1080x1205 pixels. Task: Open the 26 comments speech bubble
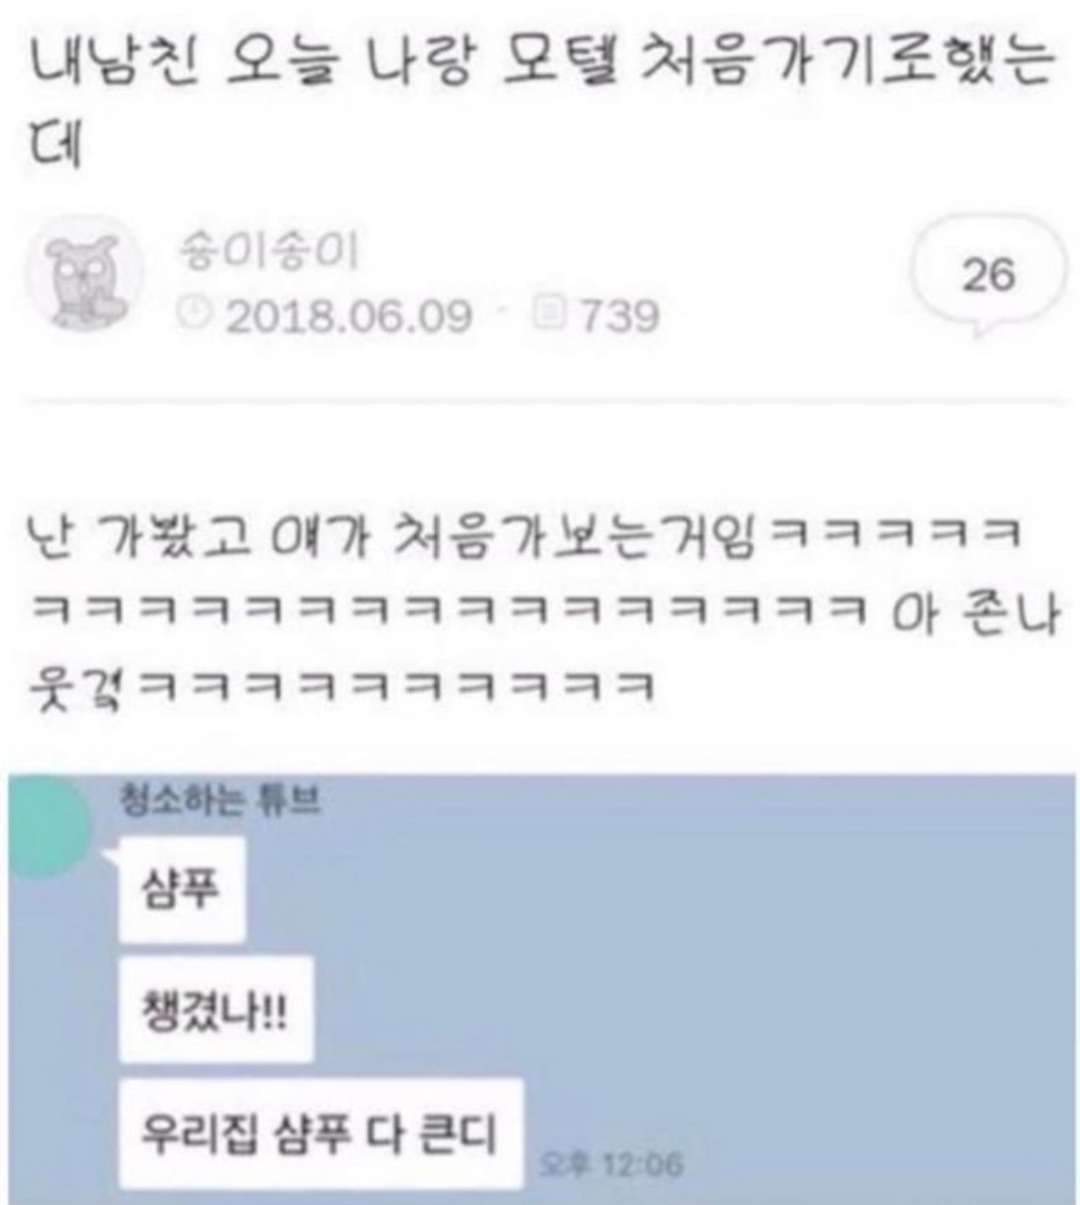(x=987, y=275)
